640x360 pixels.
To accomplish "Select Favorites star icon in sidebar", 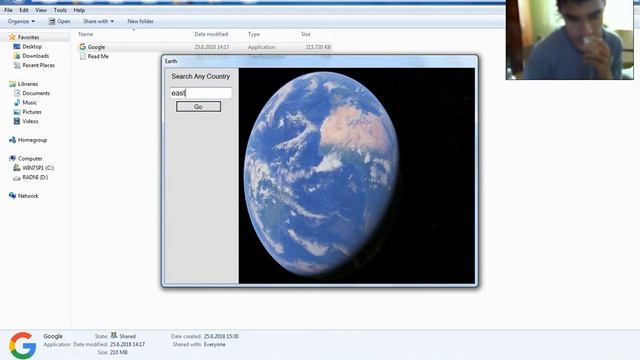I will (x=12, y=37).
